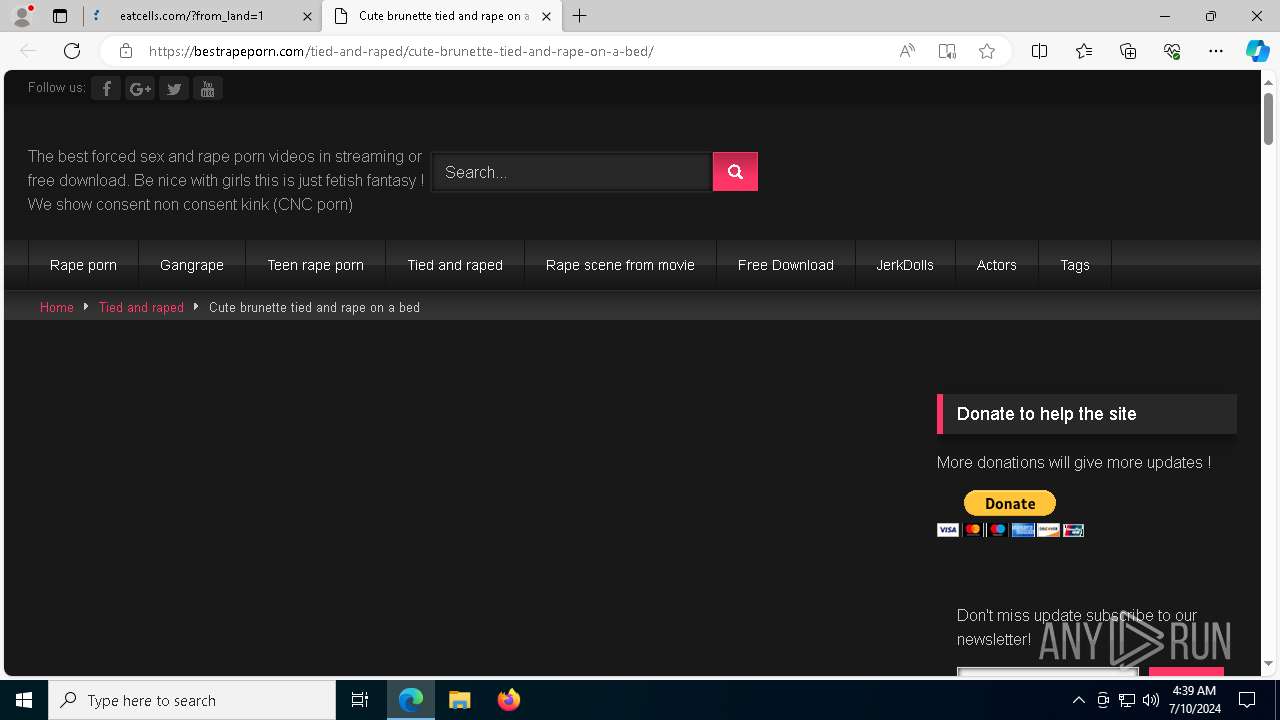Open Immersive Reader icon in address bar

947,51
